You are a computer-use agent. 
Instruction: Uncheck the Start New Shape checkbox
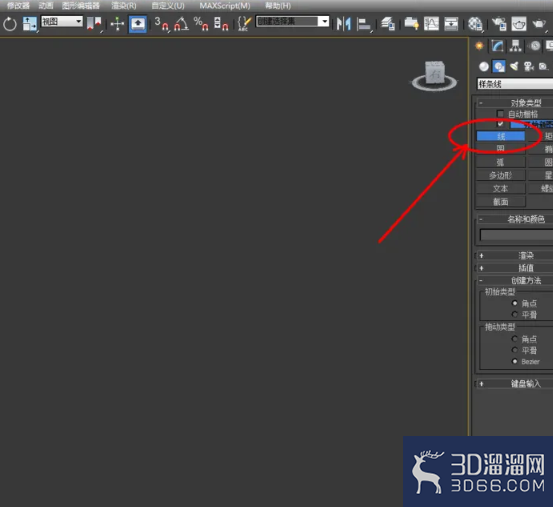(500, 124)
